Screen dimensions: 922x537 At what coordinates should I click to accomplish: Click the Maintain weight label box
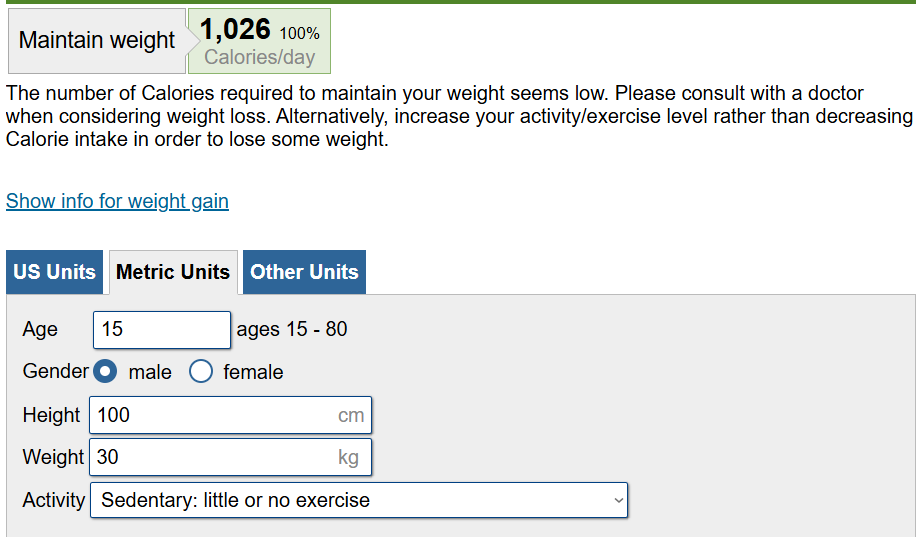coord(96,41)
